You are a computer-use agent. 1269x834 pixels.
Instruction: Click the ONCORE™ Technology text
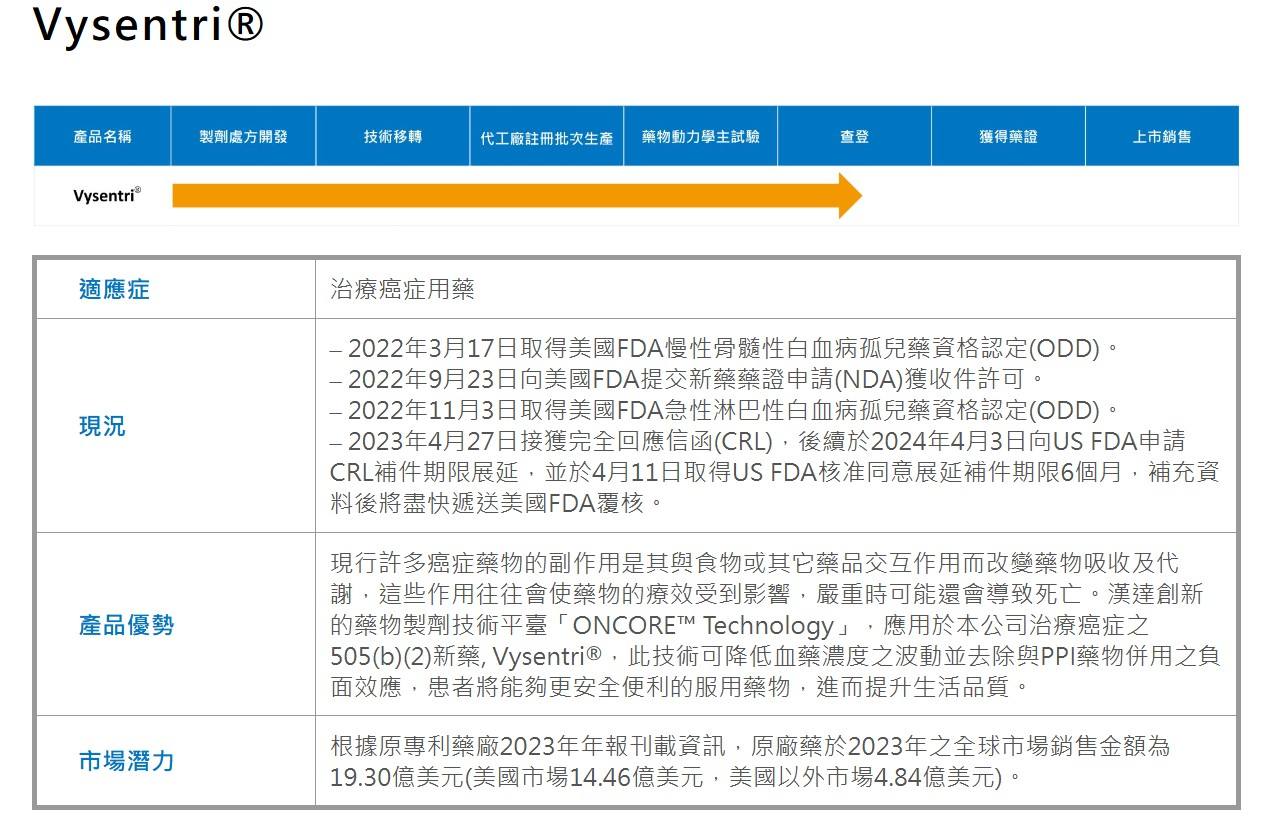pos(703,626)
